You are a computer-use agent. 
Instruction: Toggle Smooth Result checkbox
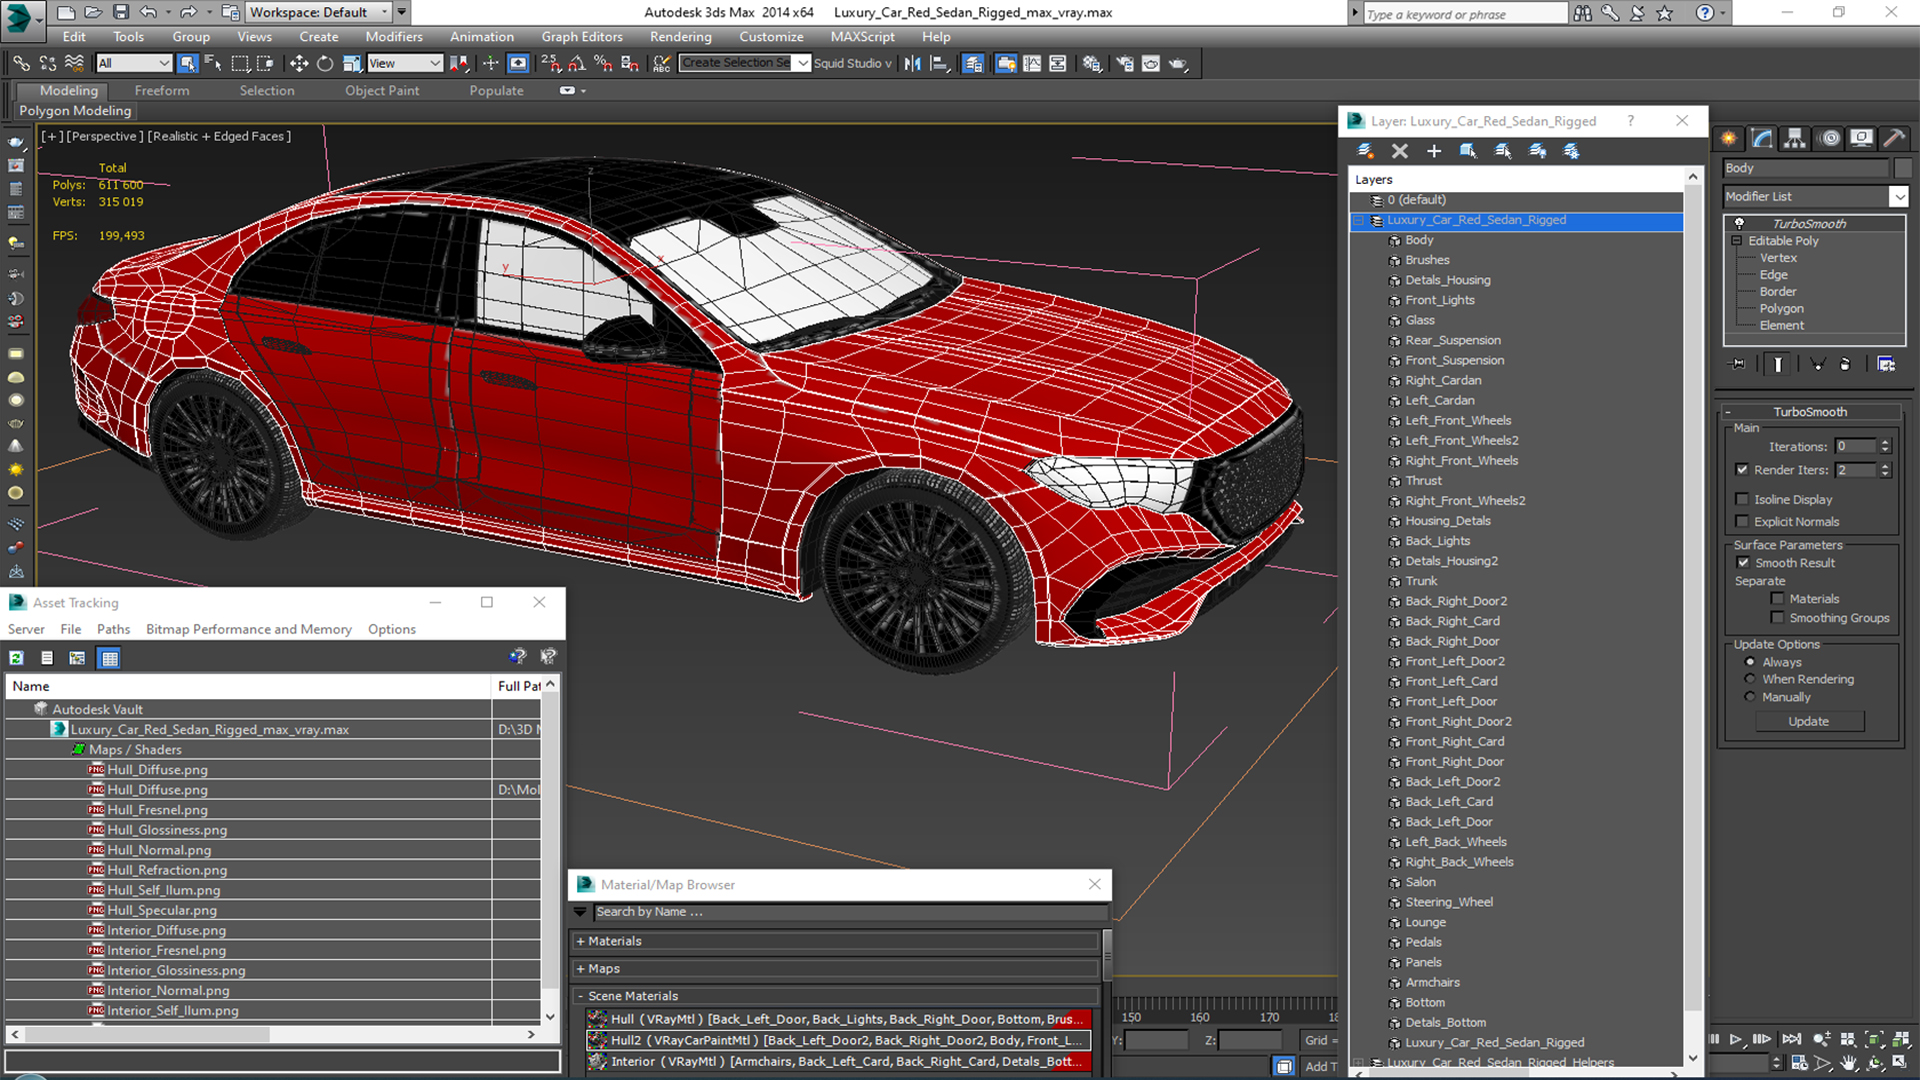point(1743,563)
